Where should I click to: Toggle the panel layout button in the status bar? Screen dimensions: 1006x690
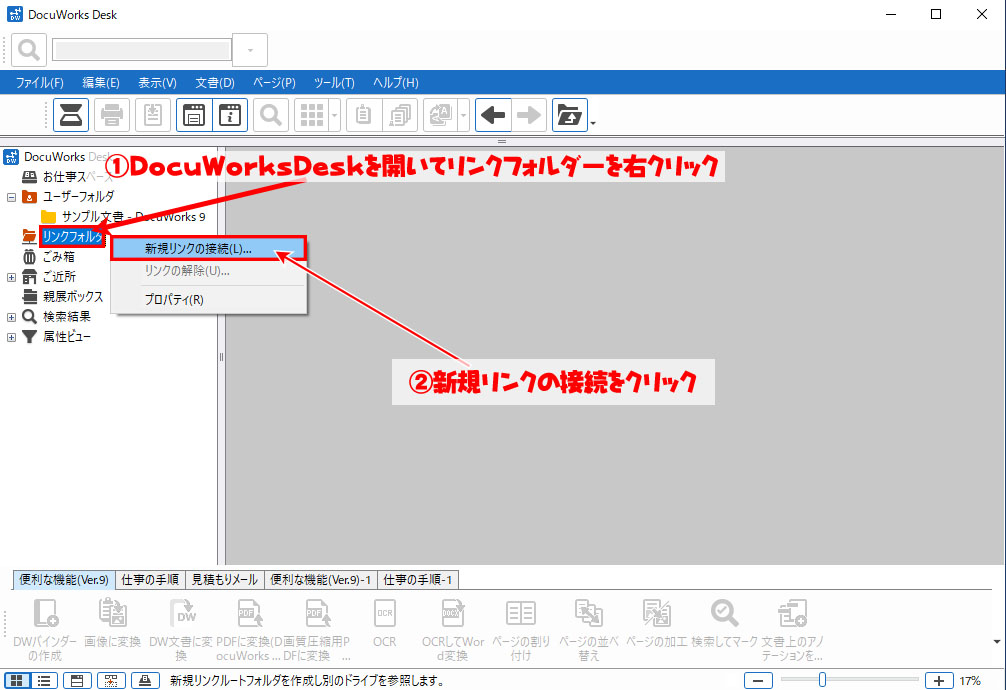click(77, 680)
